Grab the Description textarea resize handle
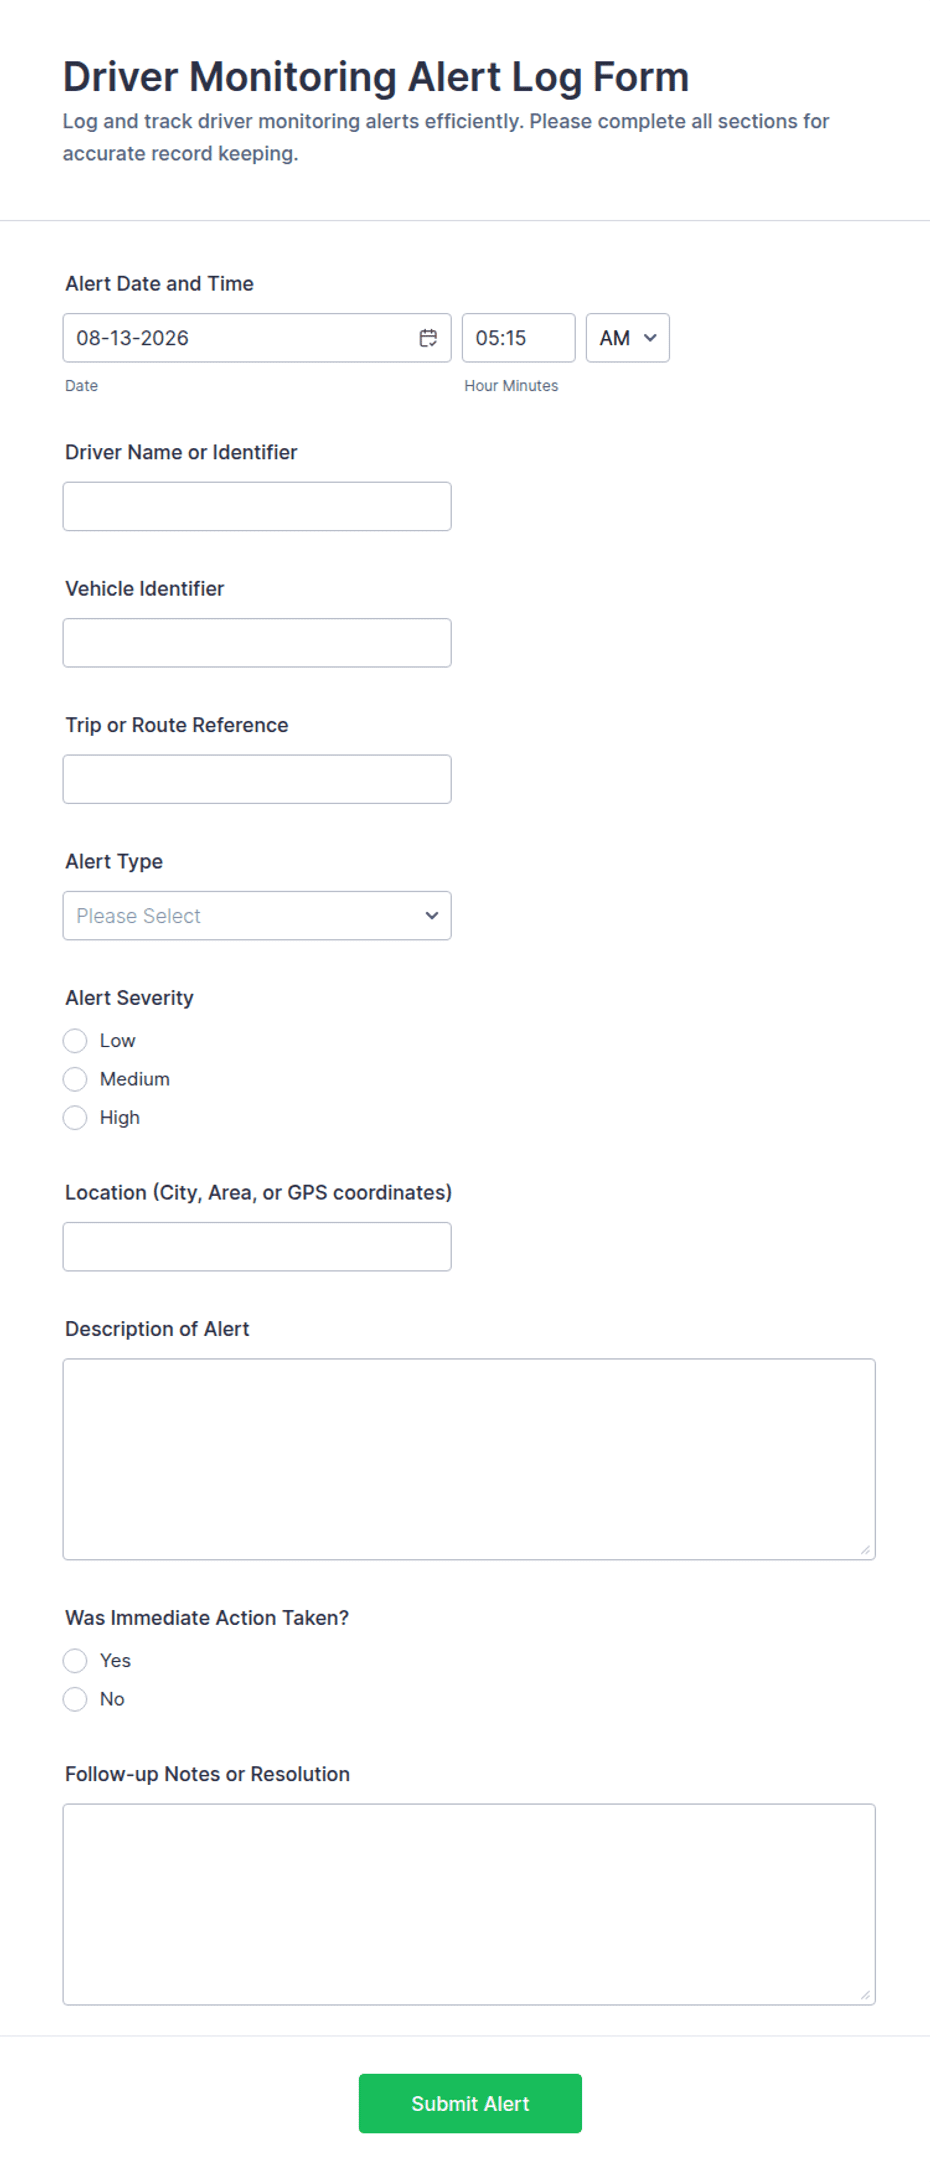Image resolution: width=930 pixels, height=2182 pixels. [865, 1549]
